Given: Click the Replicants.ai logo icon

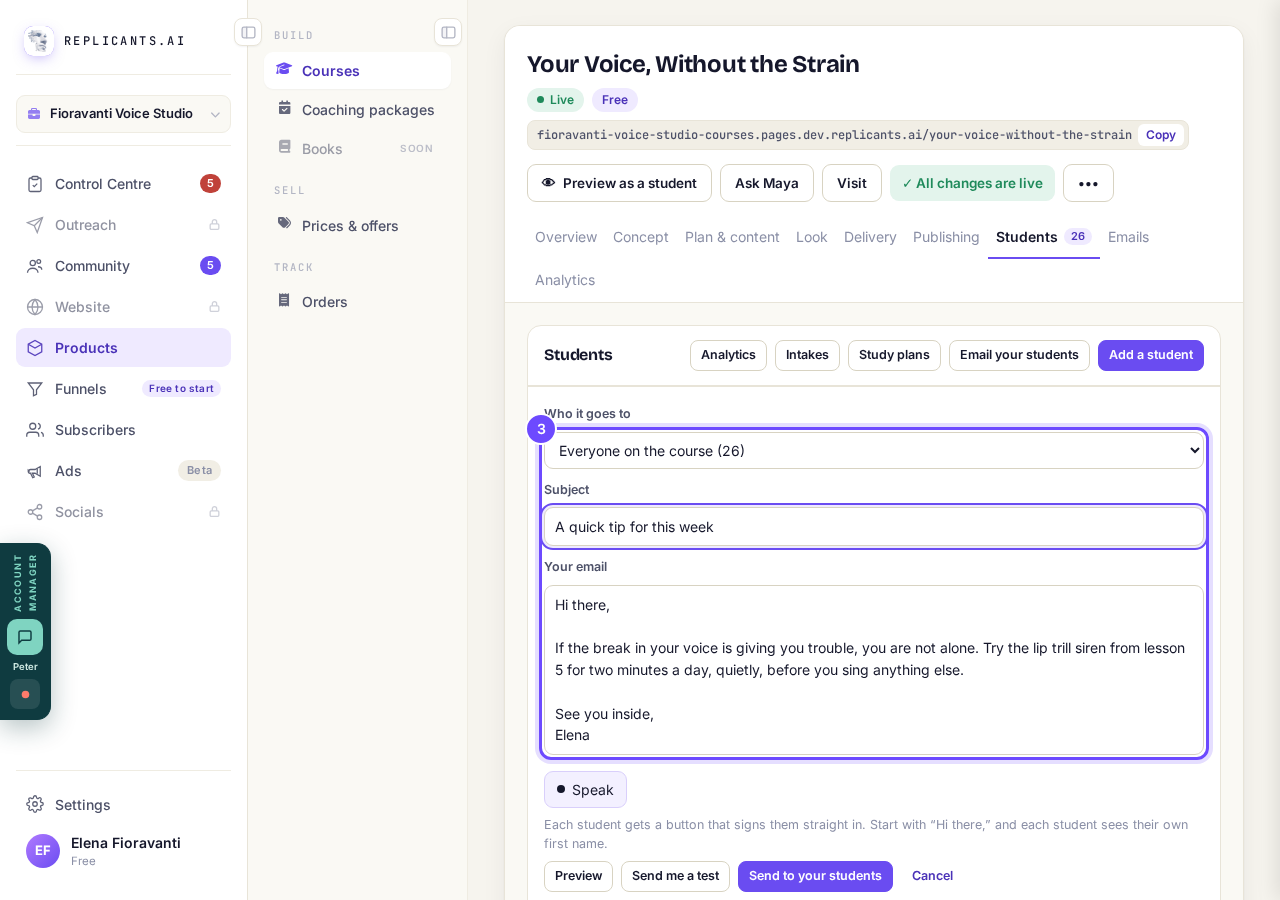Looking at the screenshot, I should (x=39, y=41).
